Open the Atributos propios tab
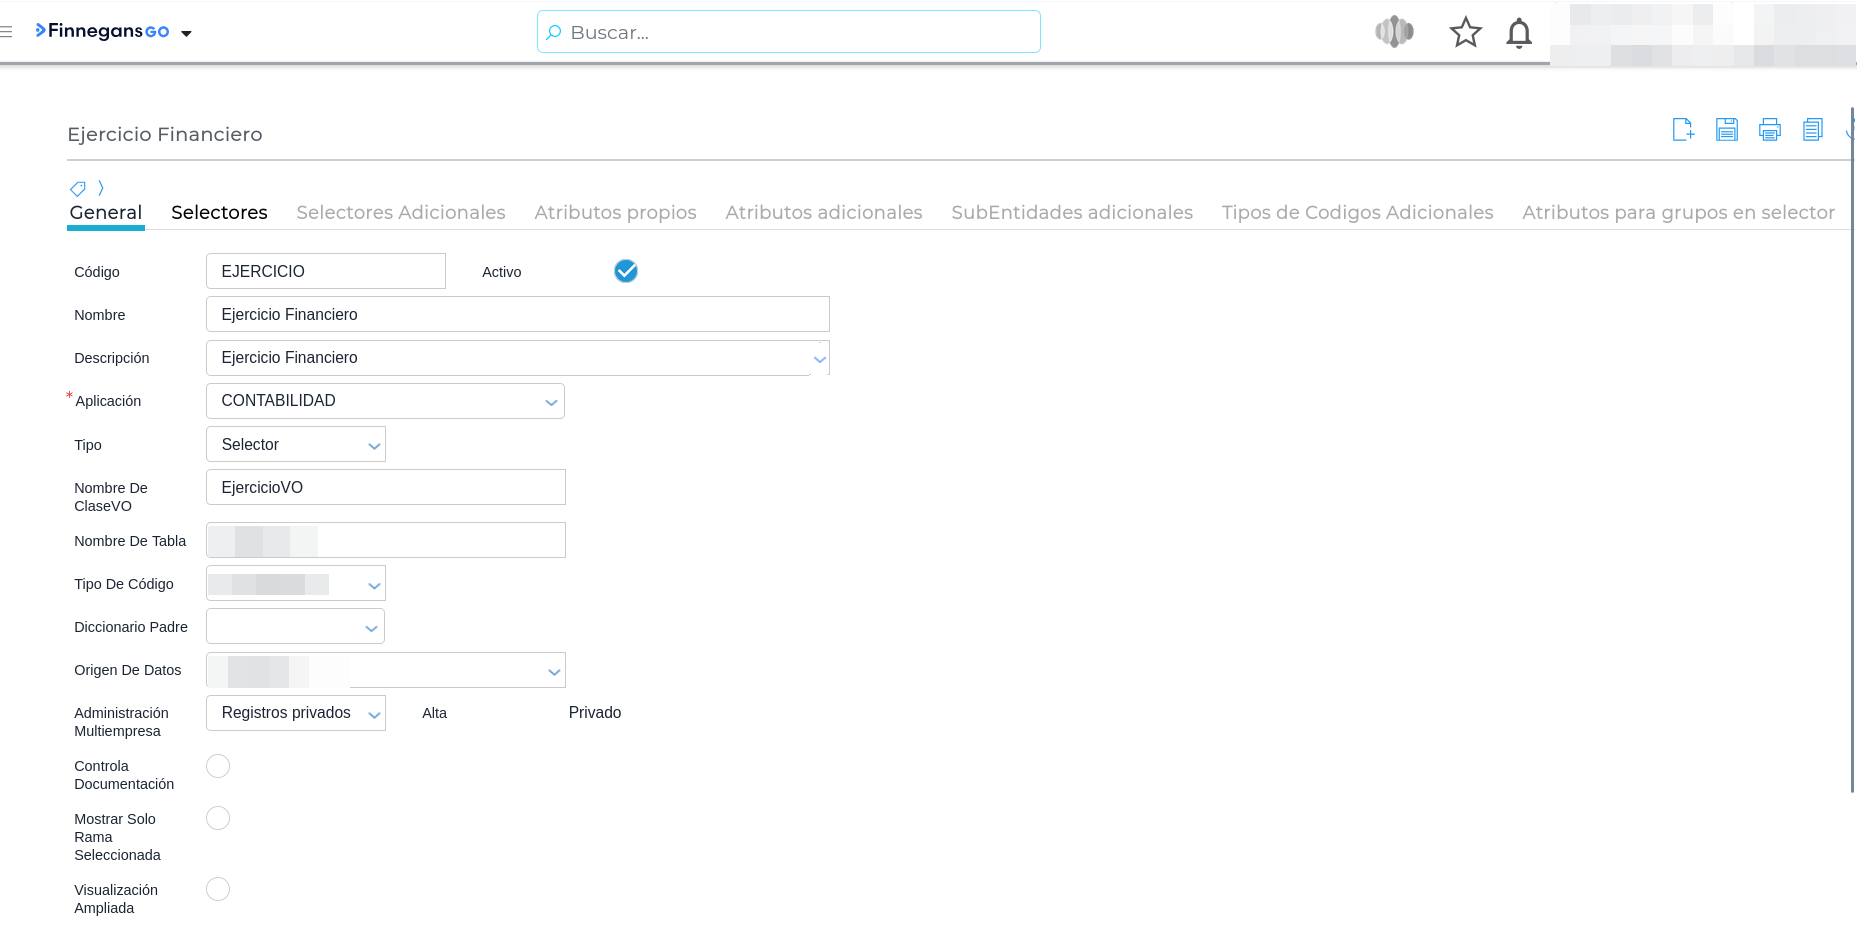1857x926 pixels. [x=615, y=212]
